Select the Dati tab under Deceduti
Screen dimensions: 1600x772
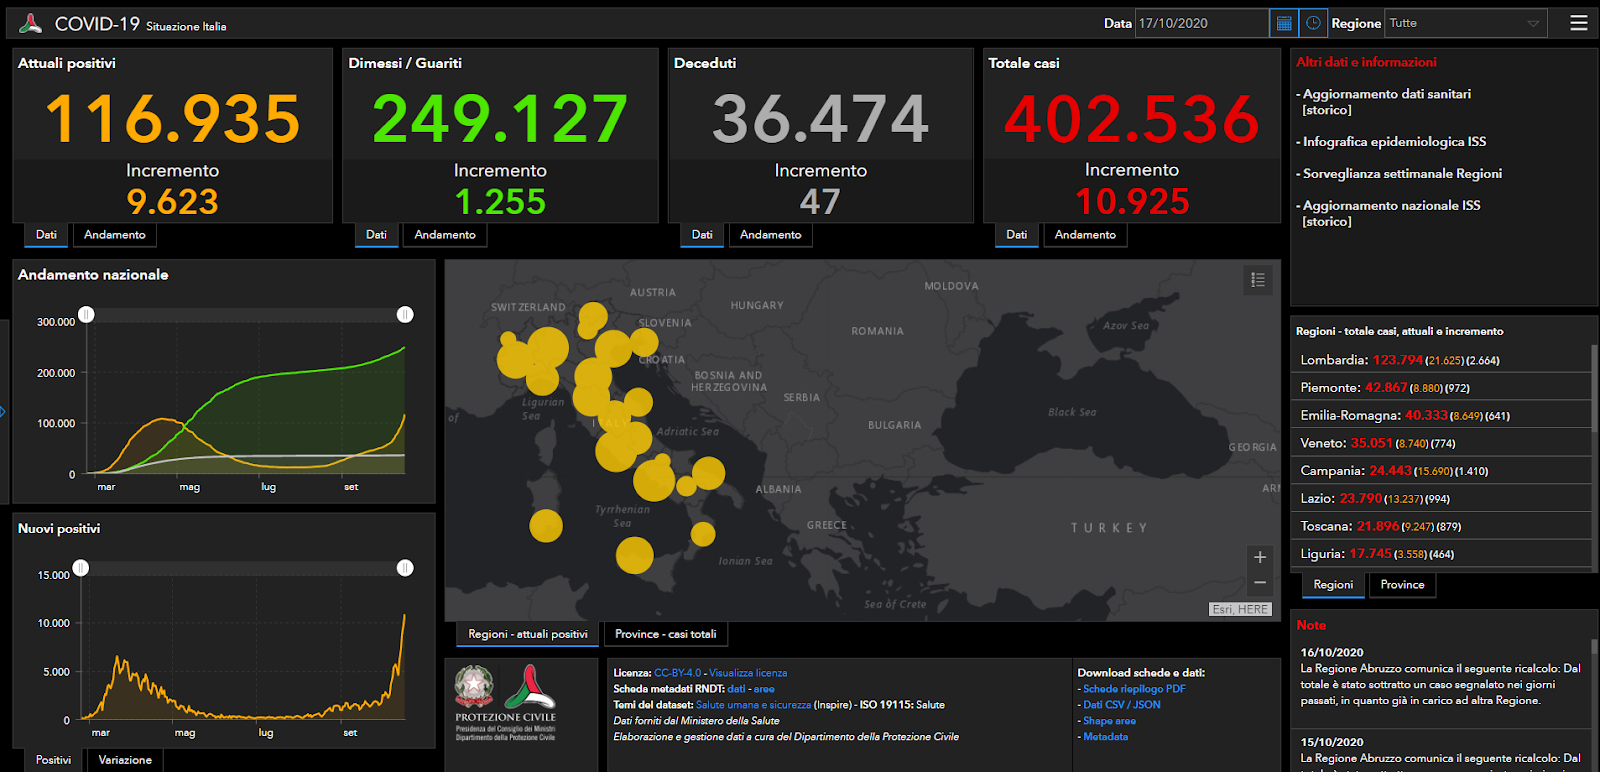(702, 235)
